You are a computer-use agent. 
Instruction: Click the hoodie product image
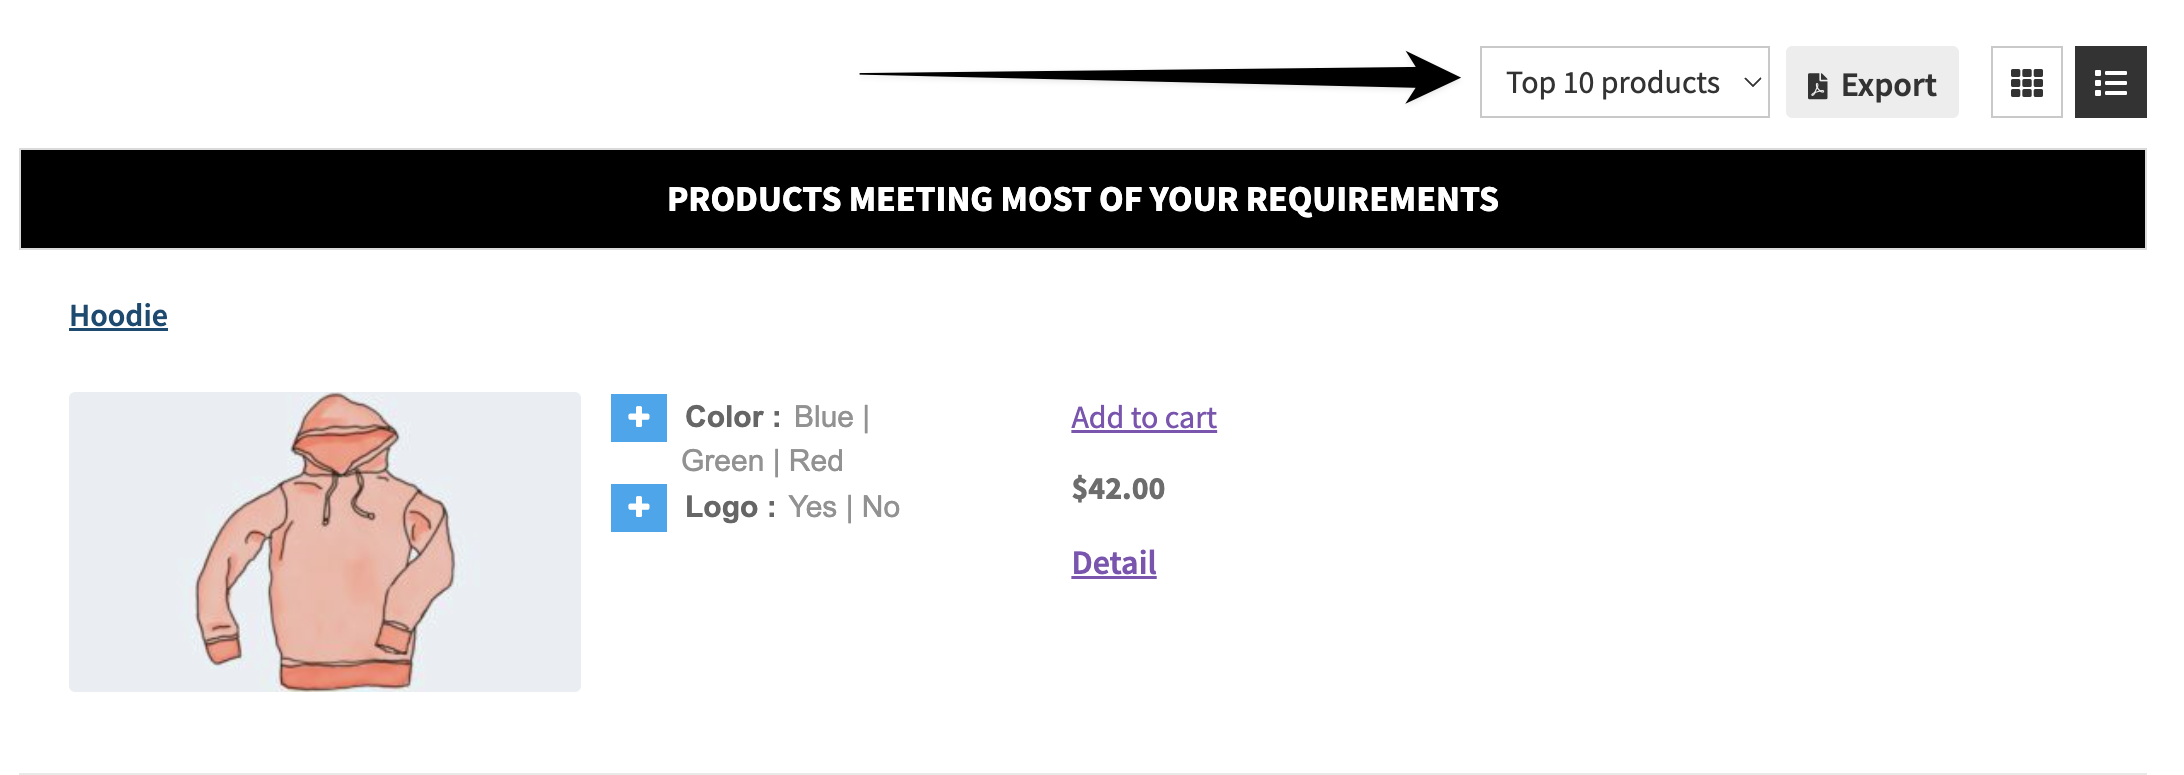tap(325, 541)
